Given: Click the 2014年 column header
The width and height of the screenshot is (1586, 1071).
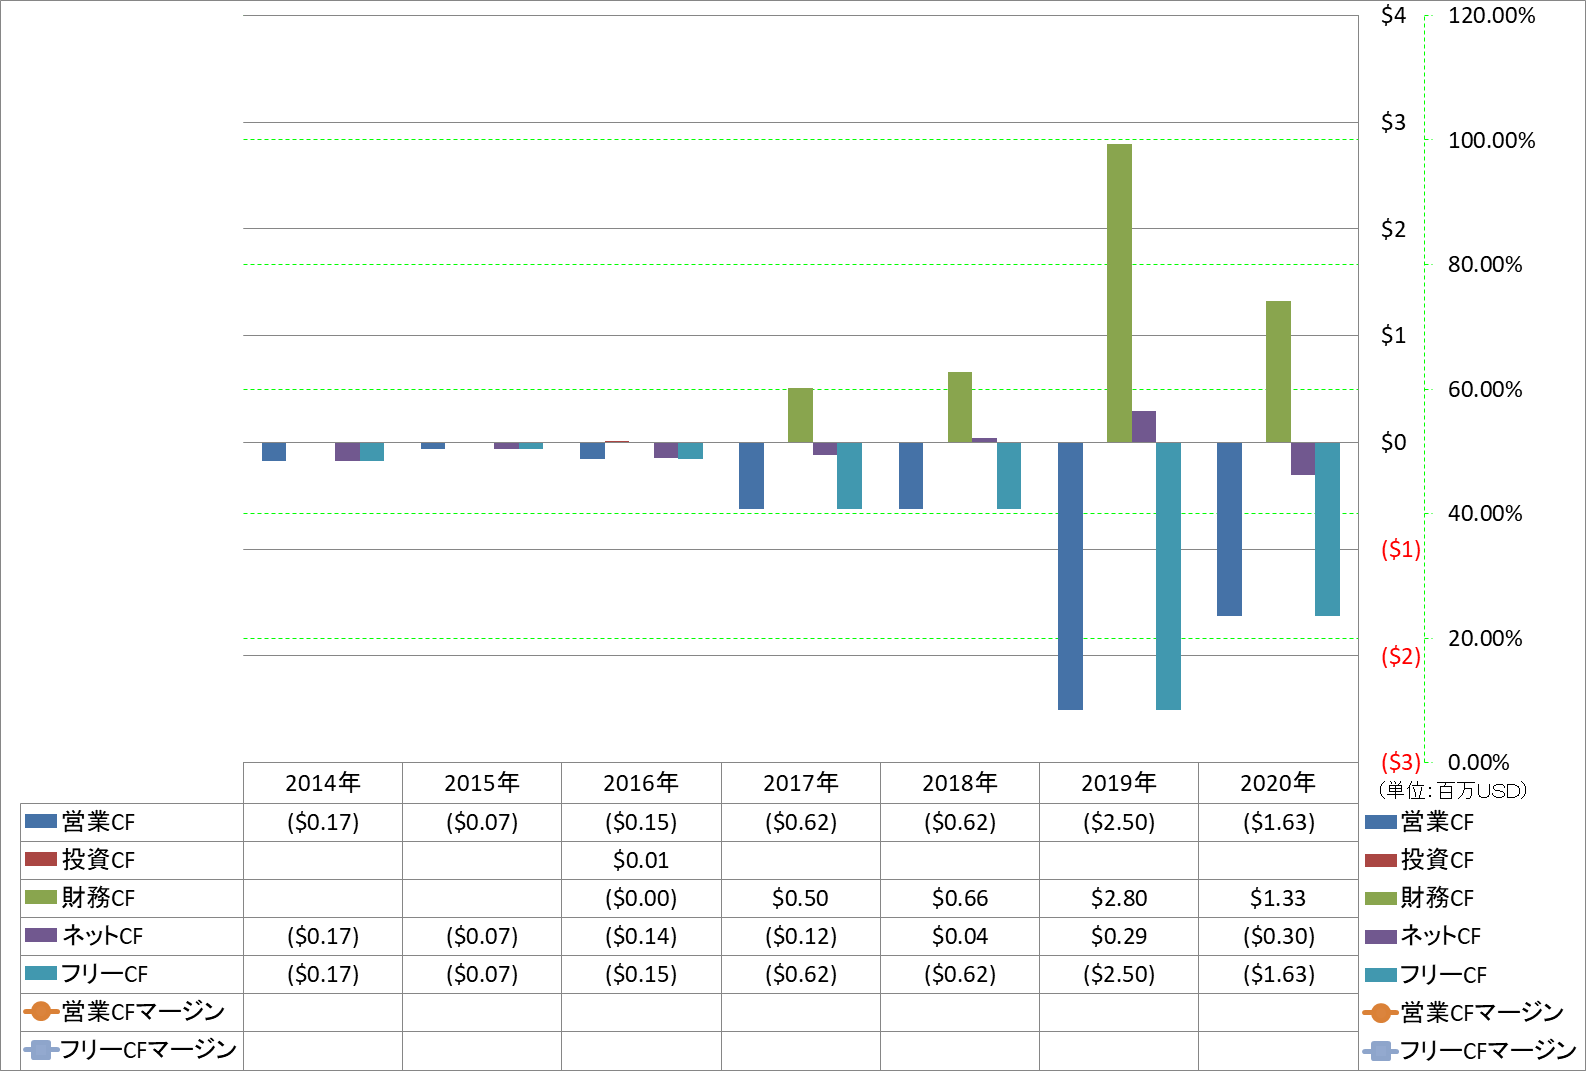Looking at the screenshot, I should click(x=323, y=783).
